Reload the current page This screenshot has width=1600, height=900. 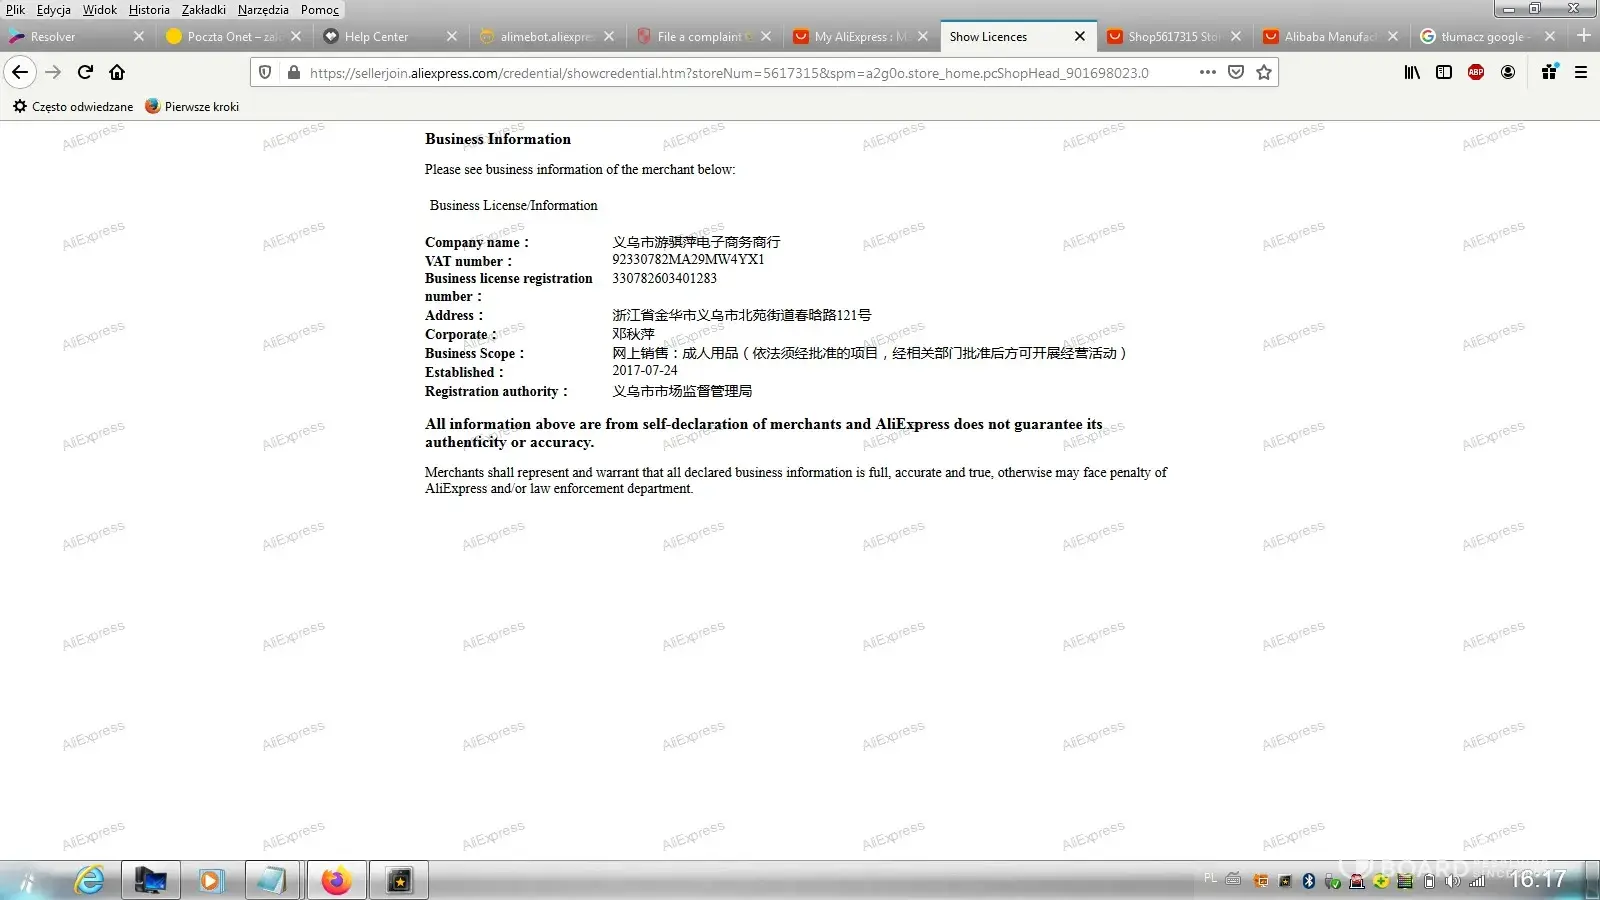[x=85, y=72]
